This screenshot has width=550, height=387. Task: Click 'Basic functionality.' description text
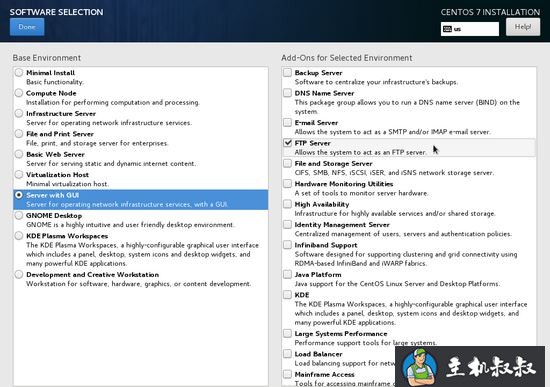point(55,82)
